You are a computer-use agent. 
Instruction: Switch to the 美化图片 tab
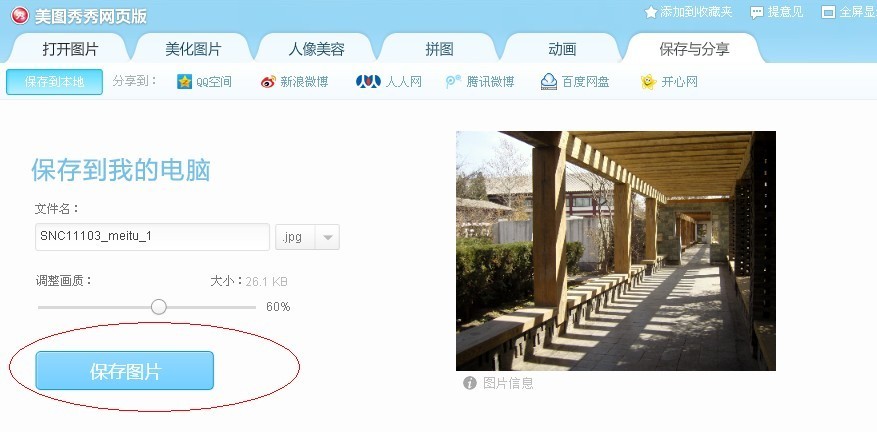pyautogui.click(x=193, y=49)
